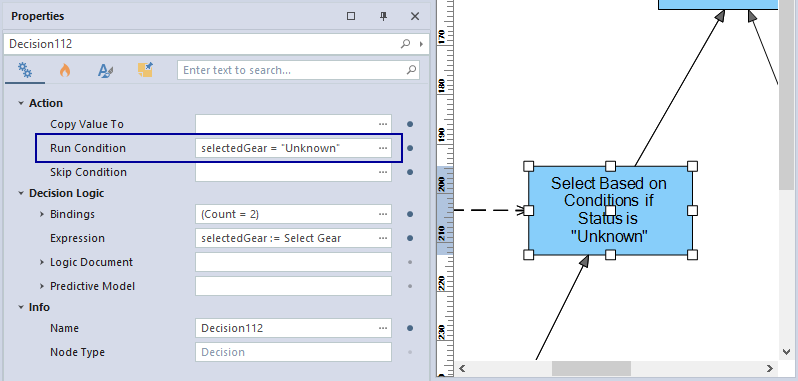Click the search magnifier in Decision112 box
This screenshot has height=381, width=798.
click(x=405, y=44)
